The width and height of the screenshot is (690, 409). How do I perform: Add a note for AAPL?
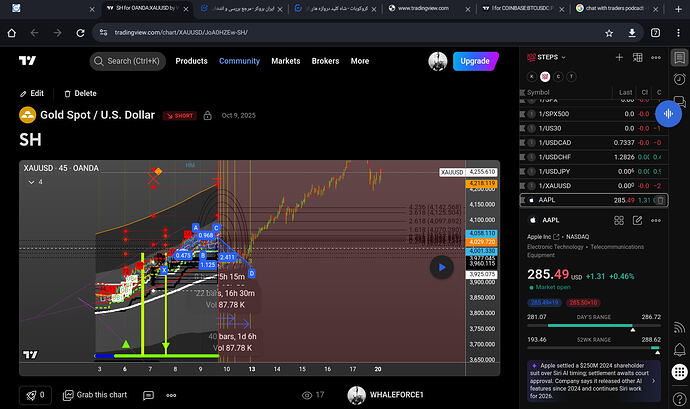(x=637, y=220)
